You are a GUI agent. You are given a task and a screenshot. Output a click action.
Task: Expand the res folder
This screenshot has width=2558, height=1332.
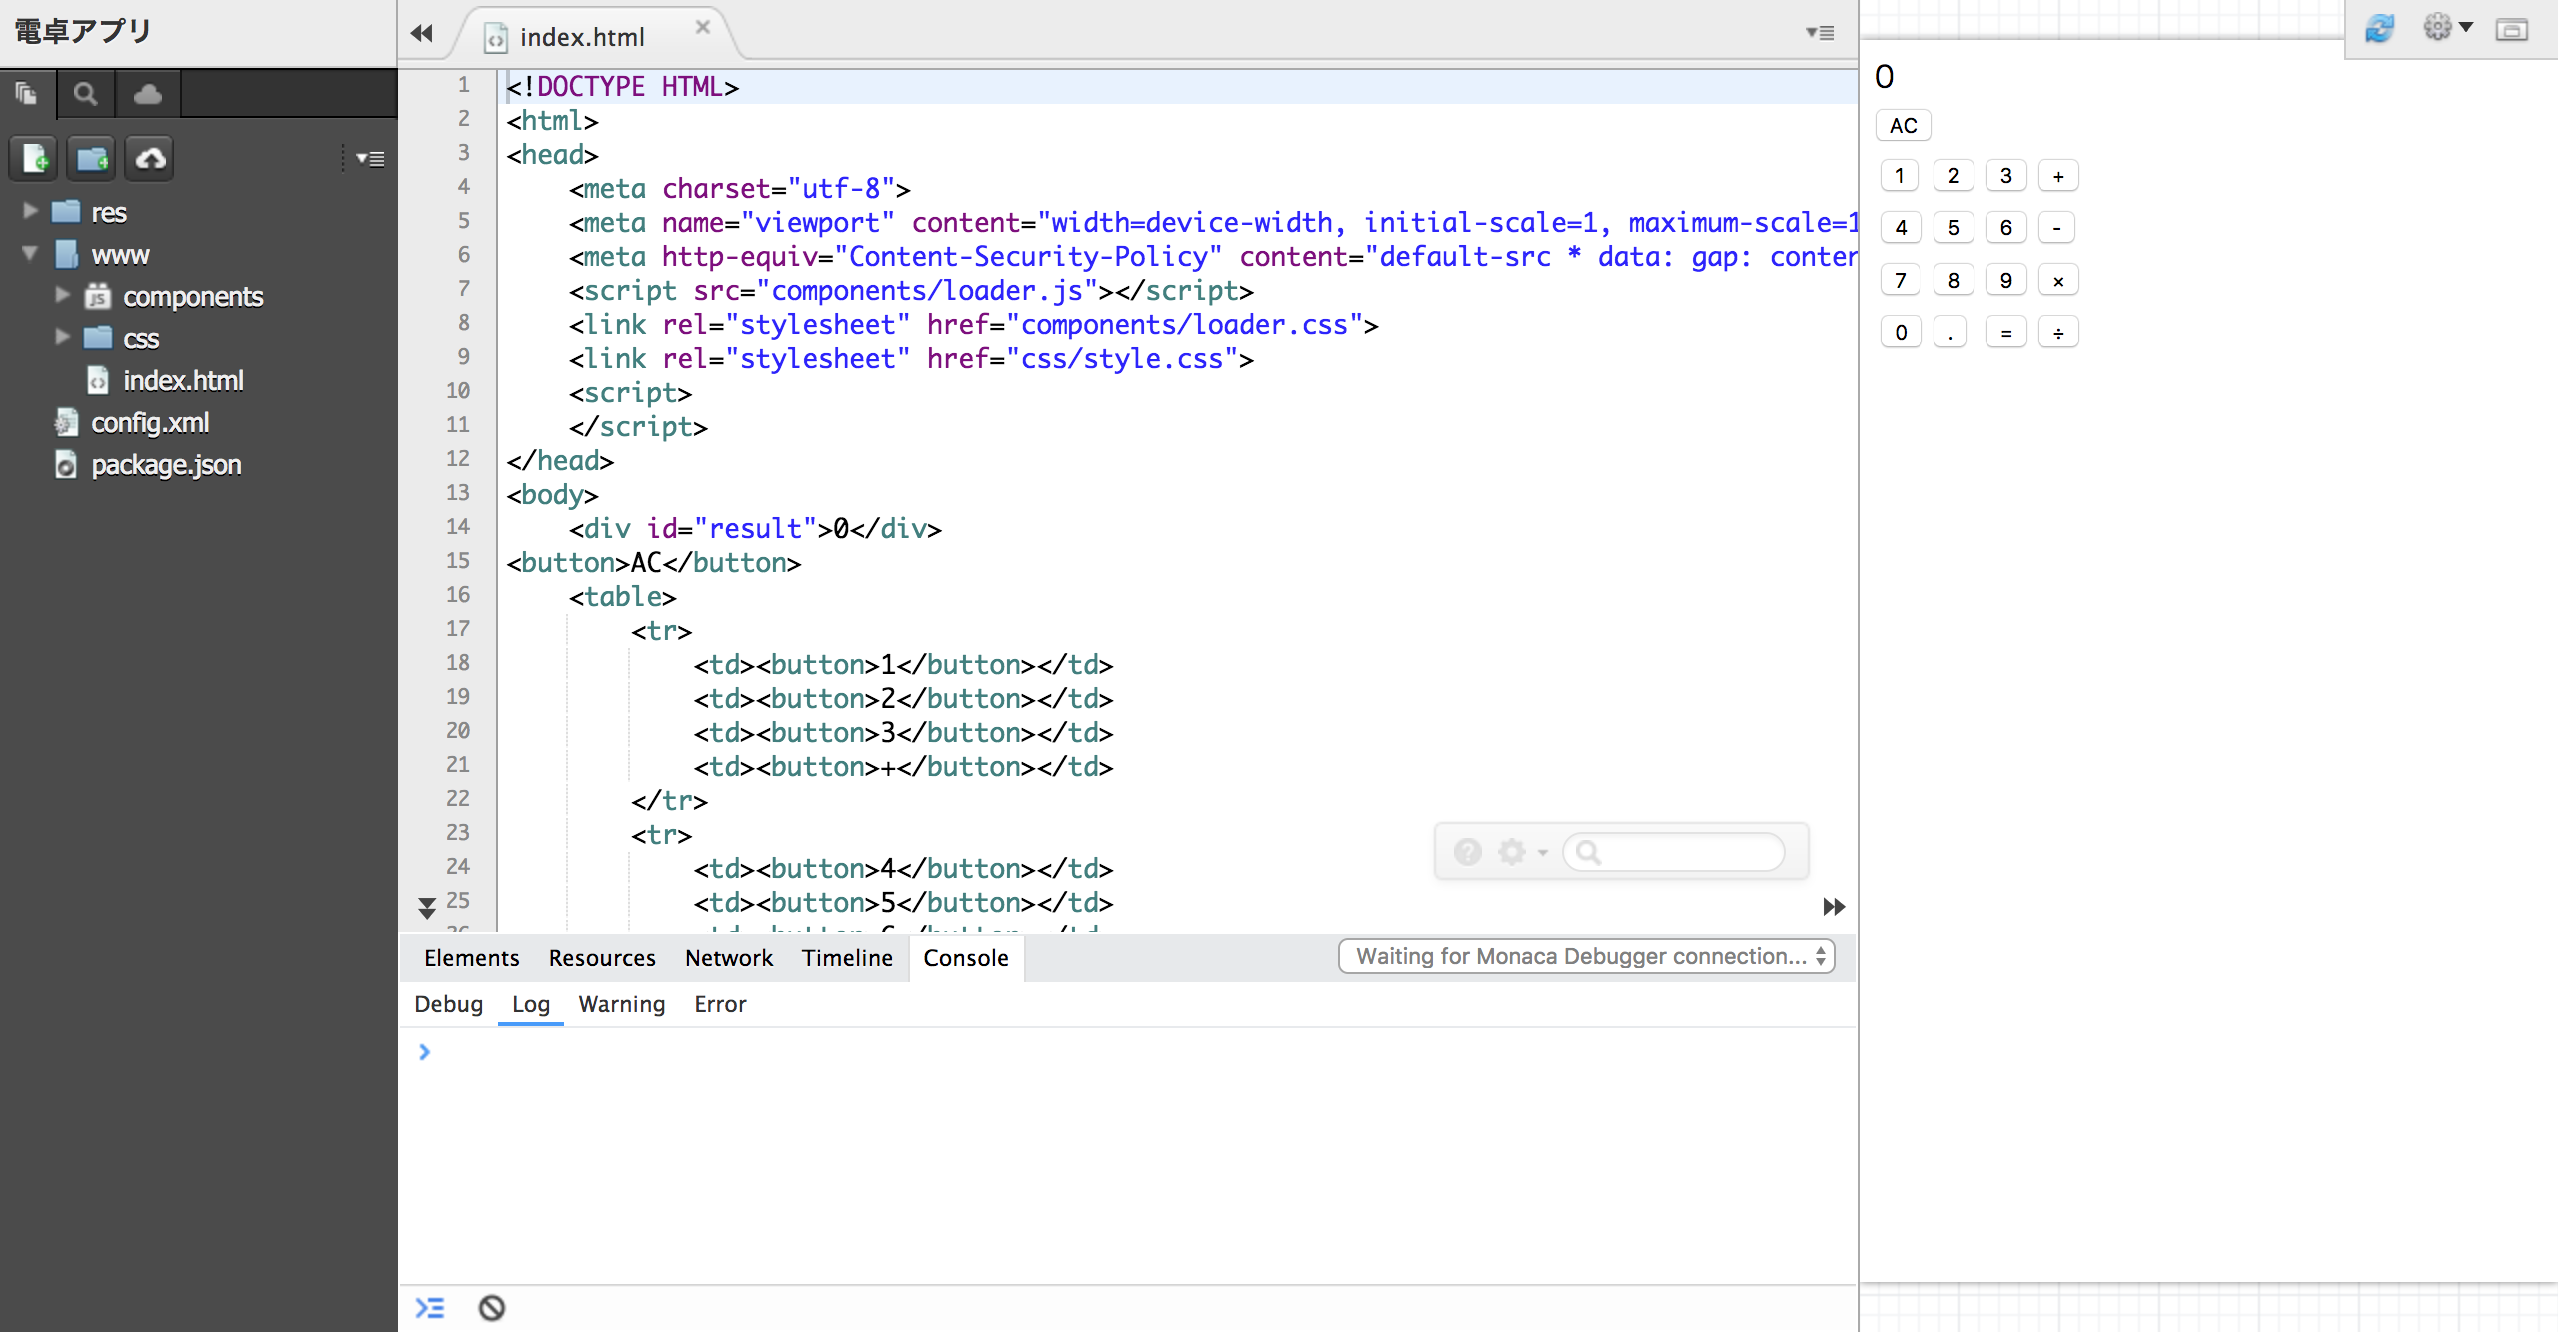(27, 211)
